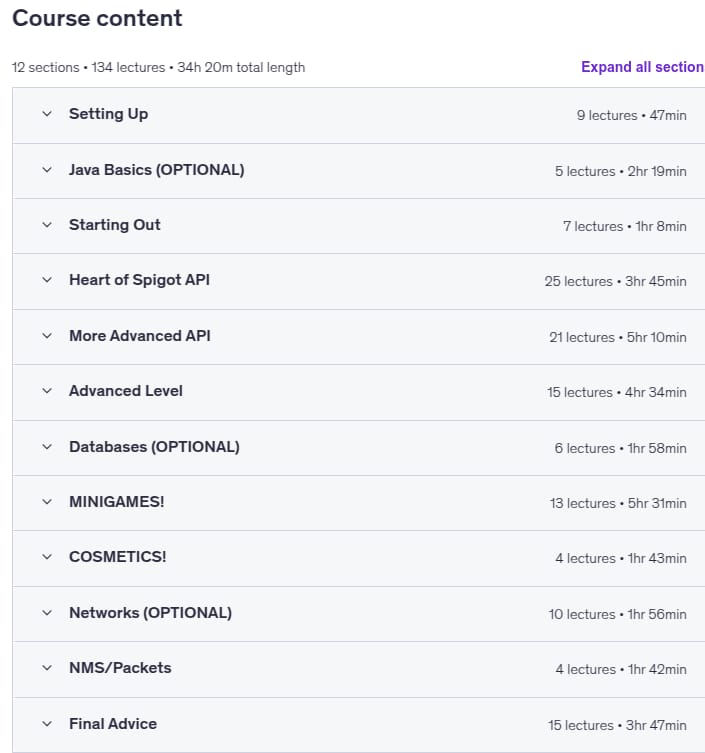Select the Final Advice section title
Viewport: 705px width, 753px height.
113,724
